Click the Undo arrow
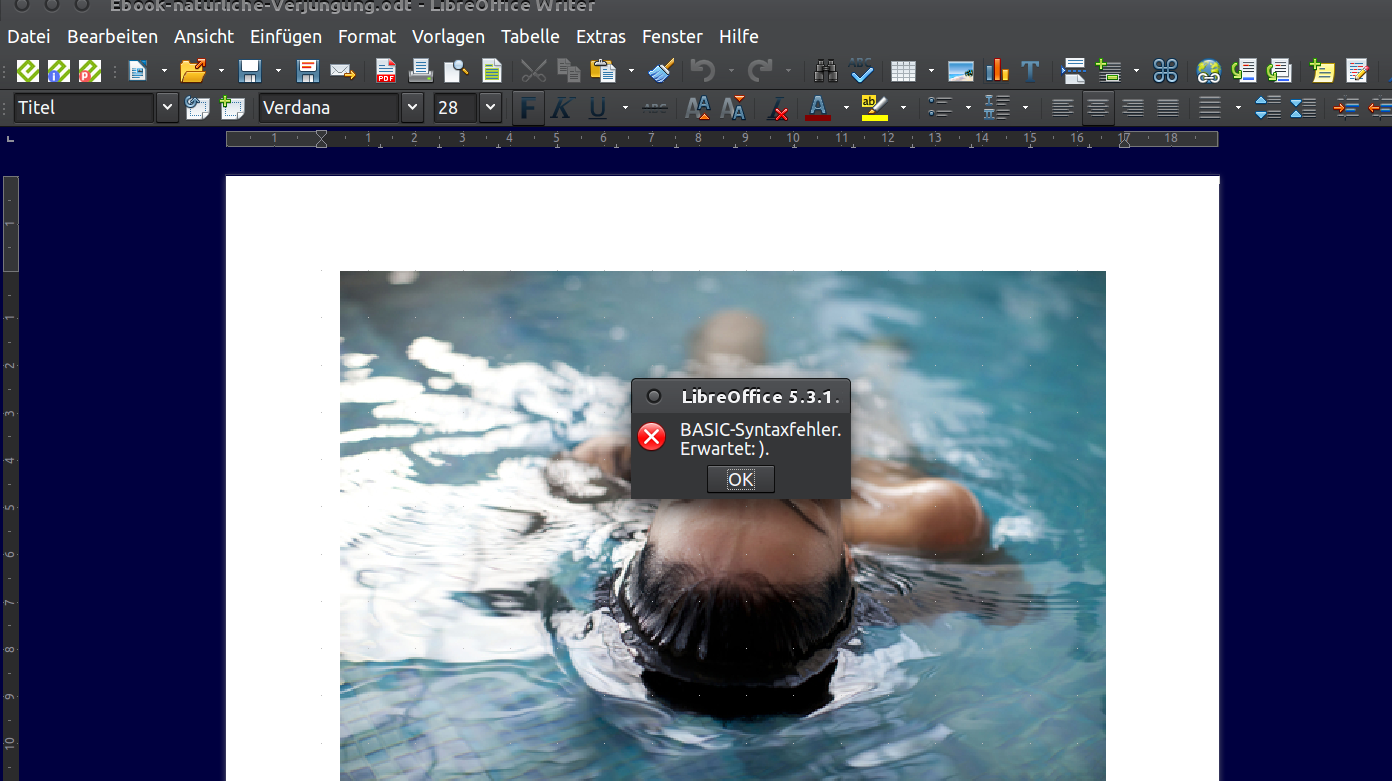This screenshot has height=781, width=1392. (x=703, y=71)
